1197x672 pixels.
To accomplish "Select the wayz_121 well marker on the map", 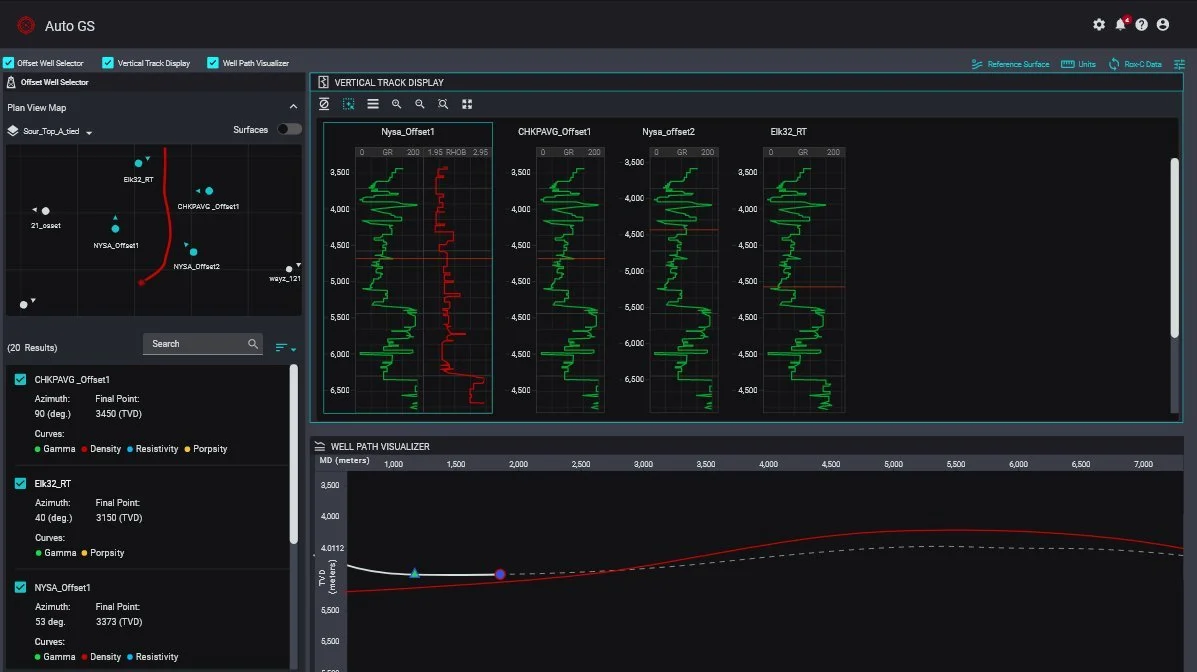I will coord(289,269).
